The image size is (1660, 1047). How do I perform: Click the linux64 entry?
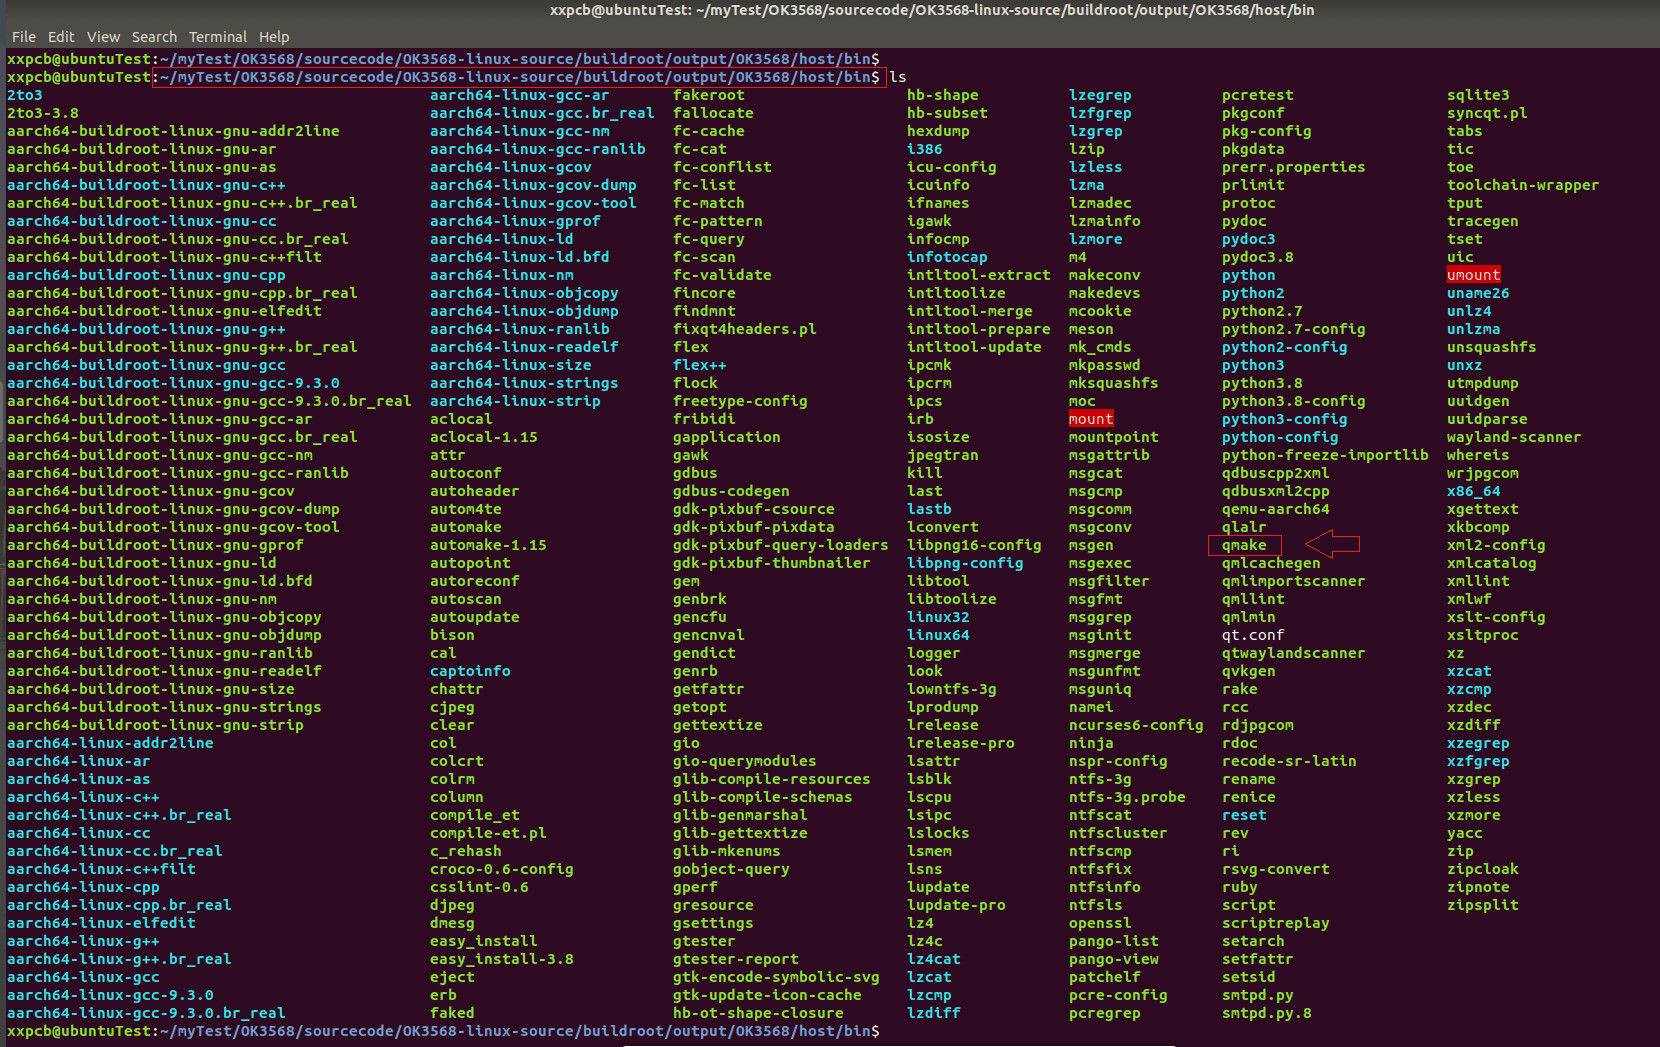point(939,635)
